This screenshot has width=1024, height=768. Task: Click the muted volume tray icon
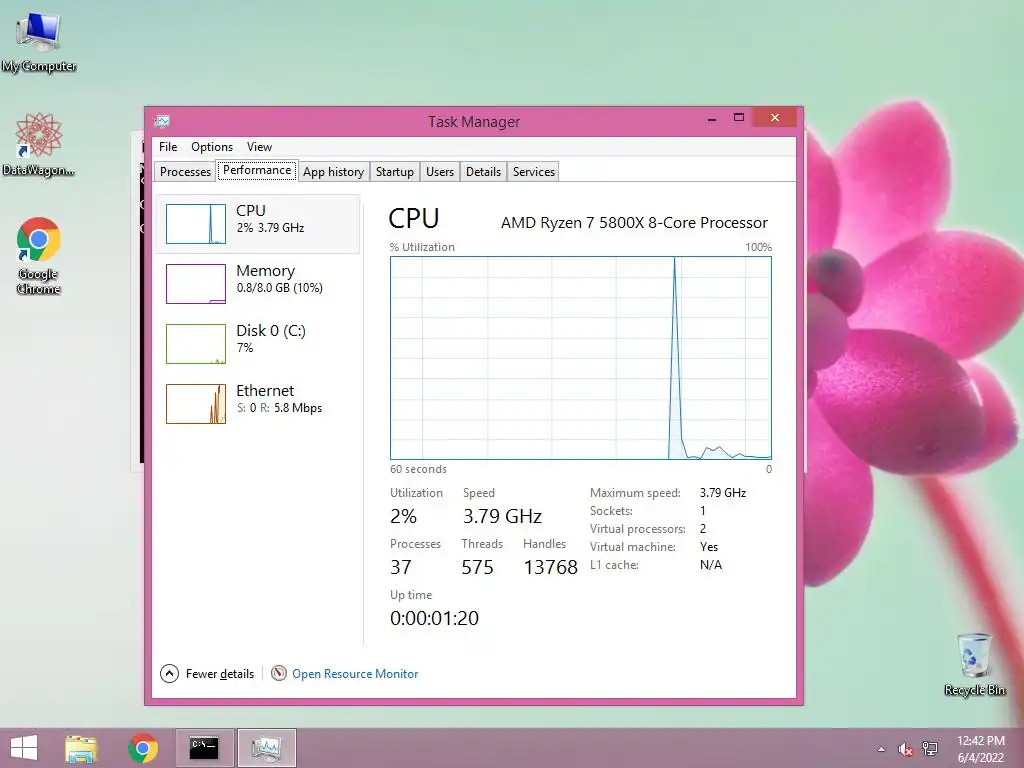click(x=905, y=749)
